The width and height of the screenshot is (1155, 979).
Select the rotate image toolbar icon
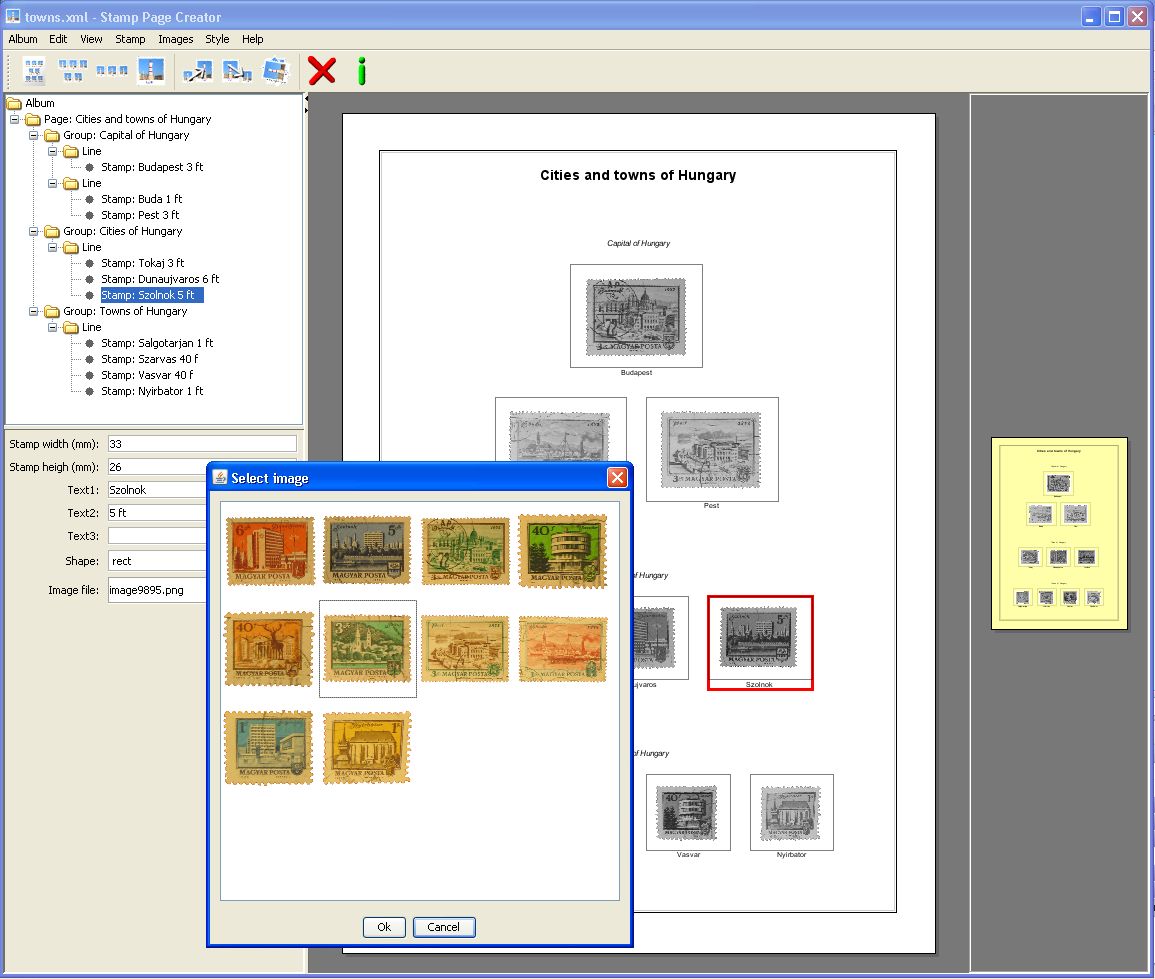point(276,71)
